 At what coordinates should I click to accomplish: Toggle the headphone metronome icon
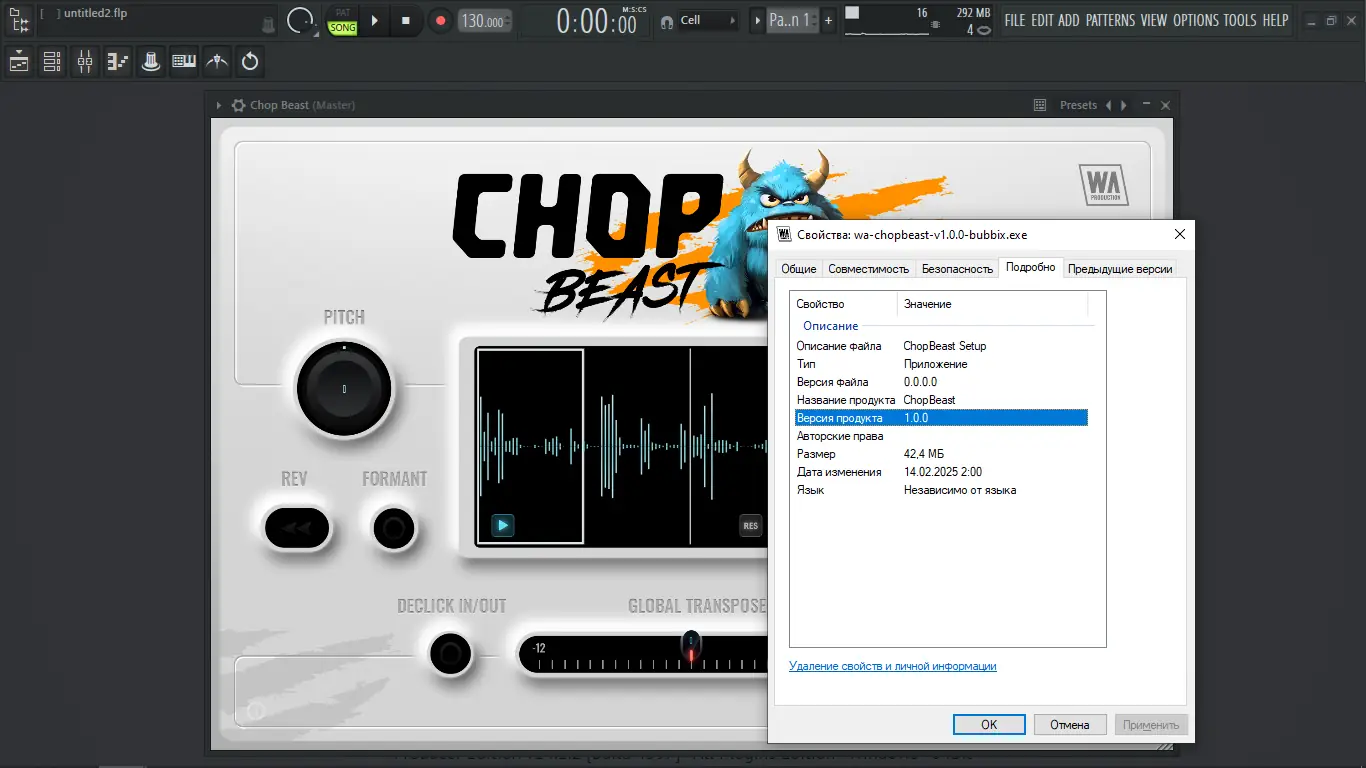click(x=667, y=21)
